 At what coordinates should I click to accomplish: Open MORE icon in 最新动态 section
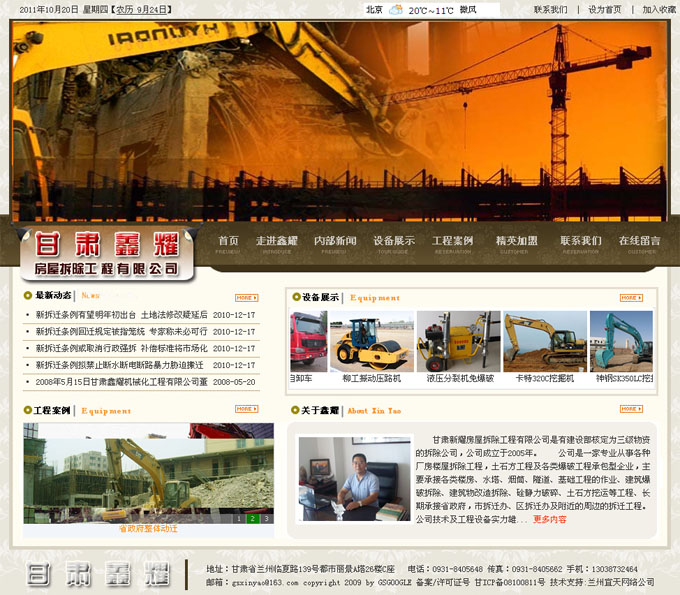coord(246,297)
